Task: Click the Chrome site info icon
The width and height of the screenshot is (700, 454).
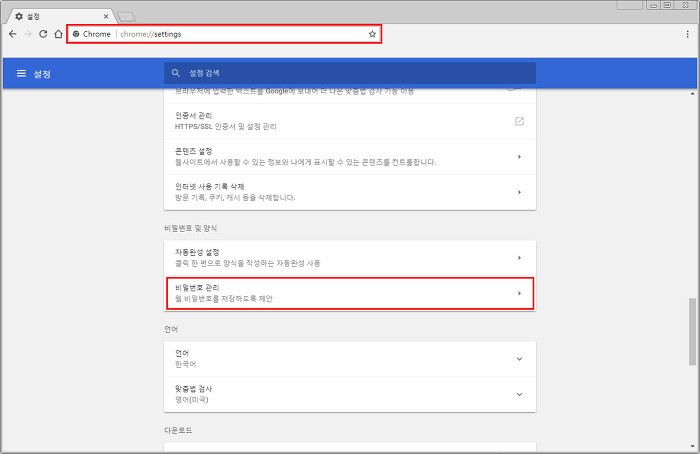Action: (x=76, y=34)
